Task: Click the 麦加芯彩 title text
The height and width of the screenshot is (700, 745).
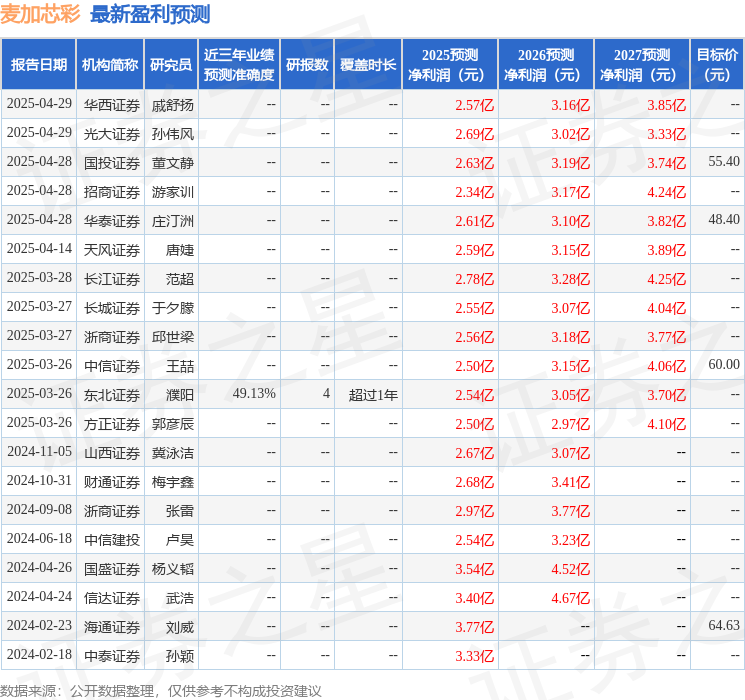Action: (x=40, y=14)
